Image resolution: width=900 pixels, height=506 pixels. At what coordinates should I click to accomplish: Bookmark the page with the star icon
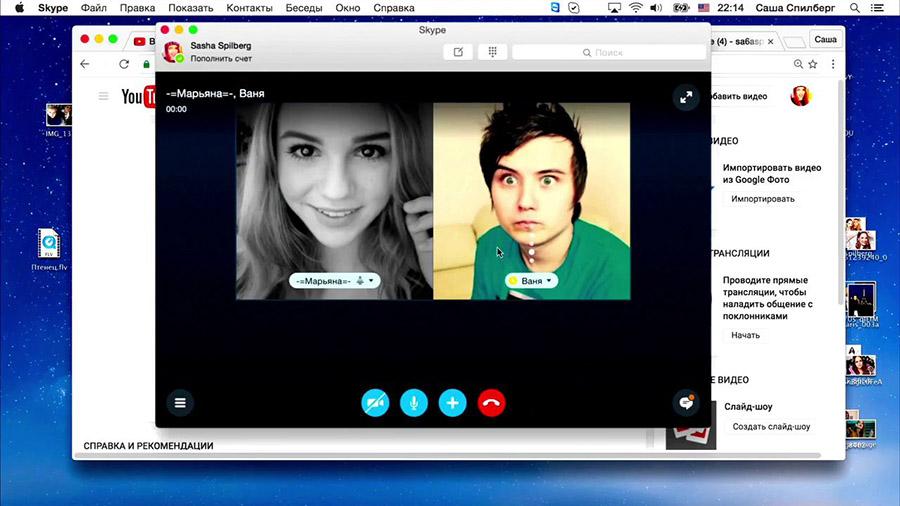coord(813,64)
